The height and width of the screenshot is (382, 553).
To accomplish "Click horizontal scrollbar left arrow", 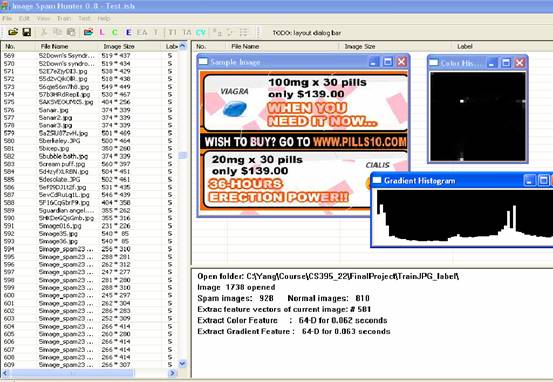I will (x=5, y=373).
